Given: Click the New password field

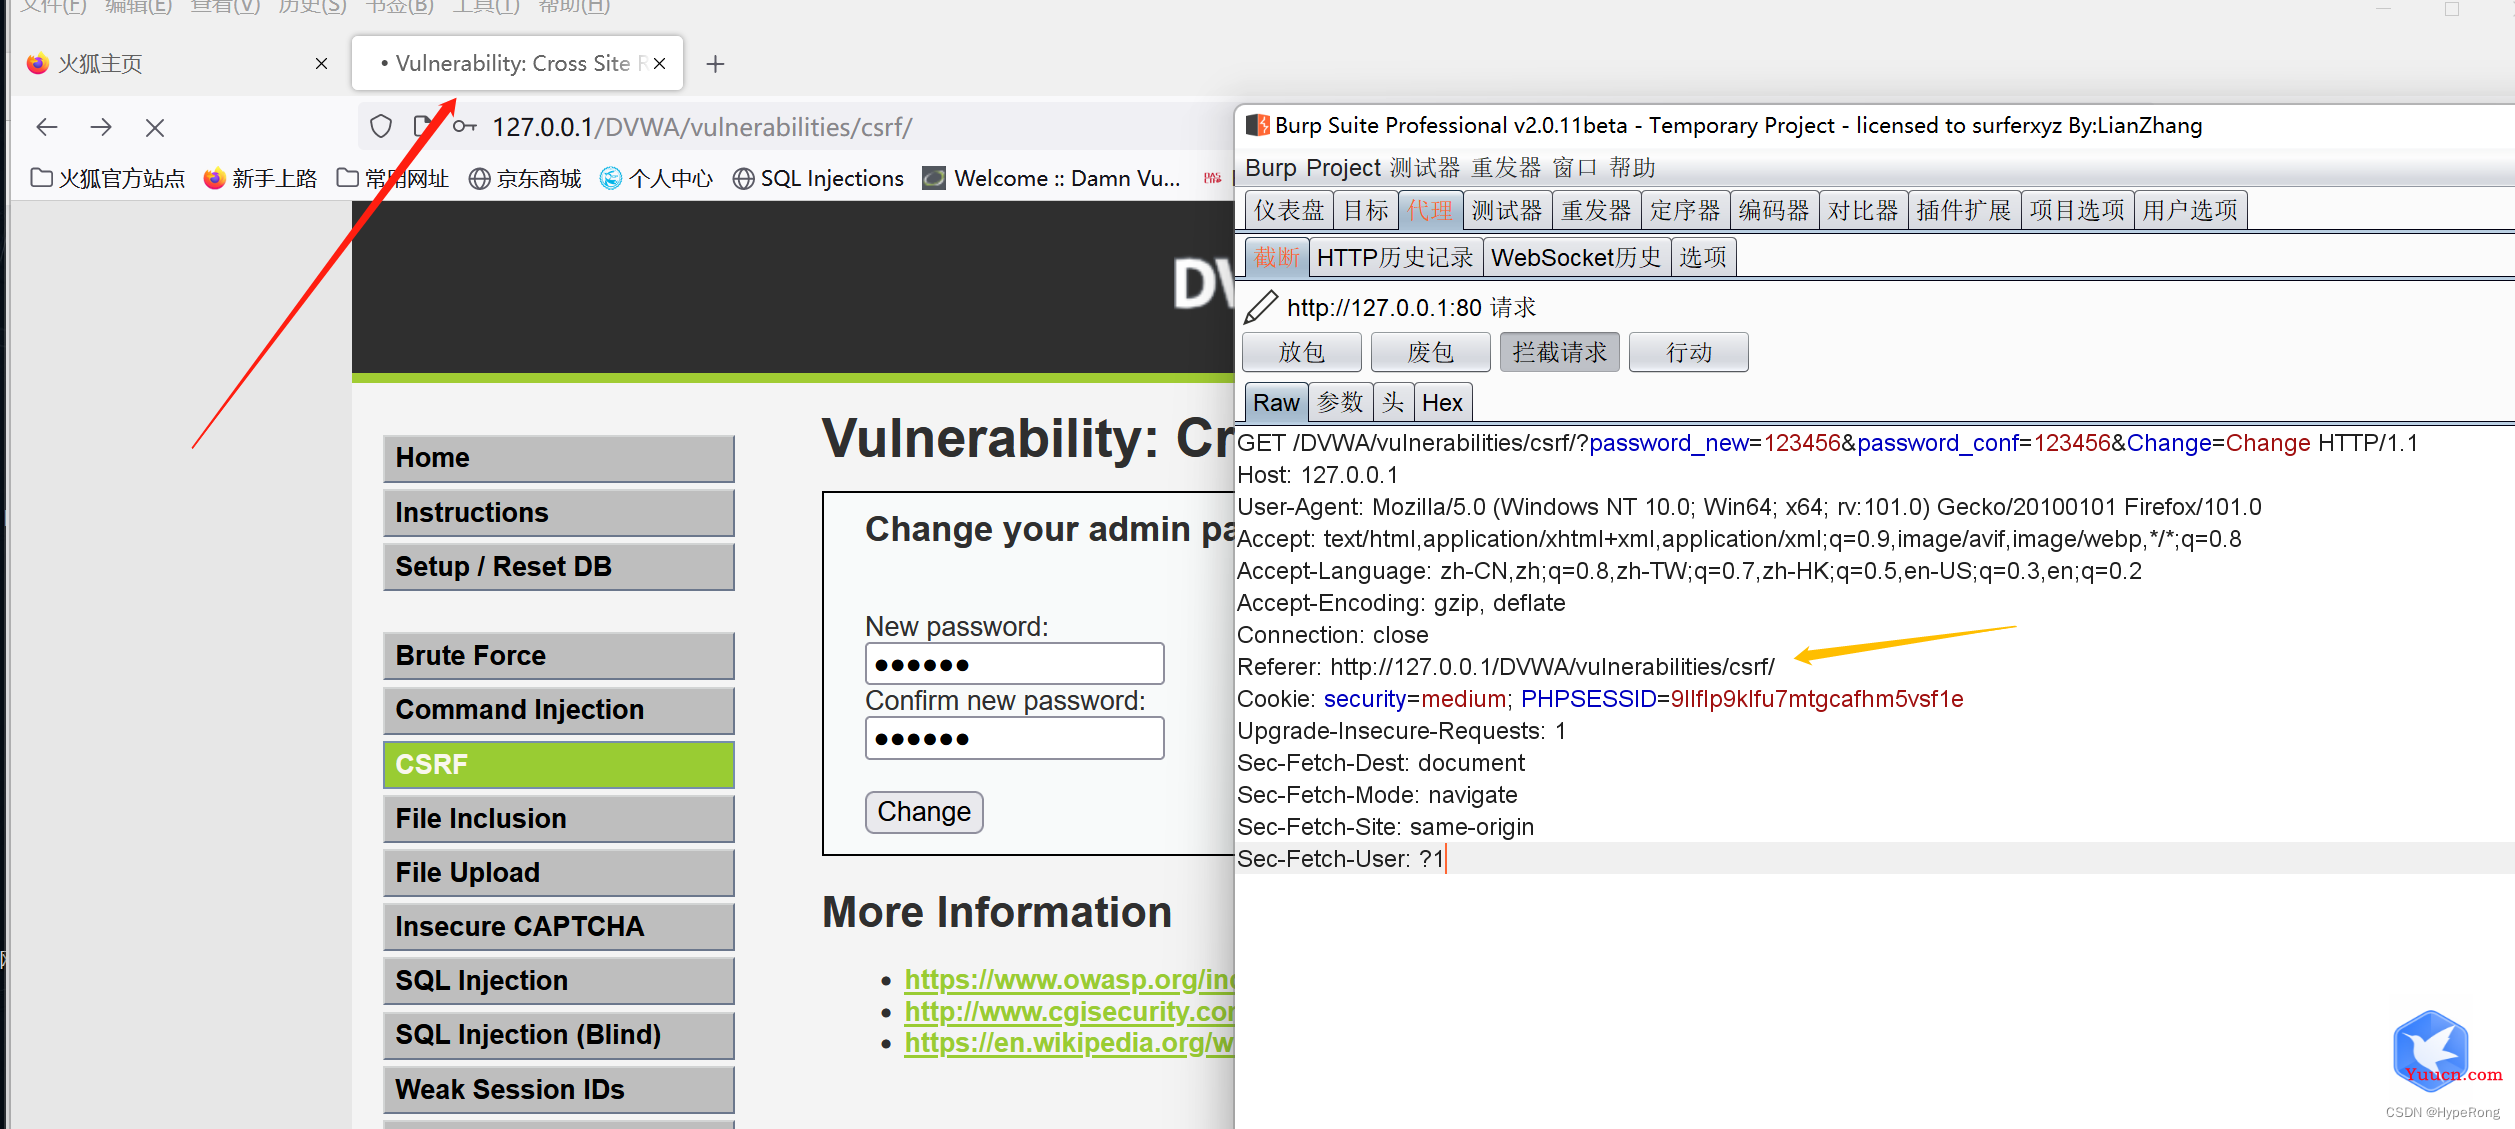Looking at the screenshot, I should pyautogui.click(x=1014, y=664).
